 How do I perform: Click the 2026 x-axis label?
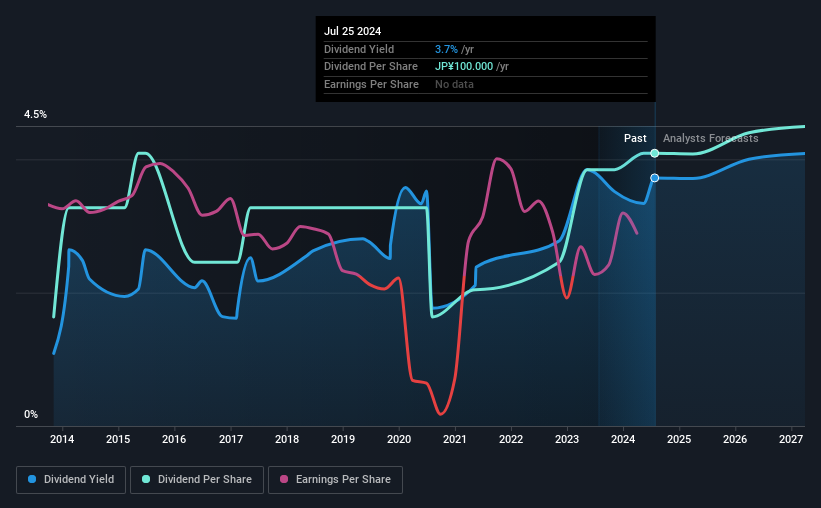coord(735,439)
